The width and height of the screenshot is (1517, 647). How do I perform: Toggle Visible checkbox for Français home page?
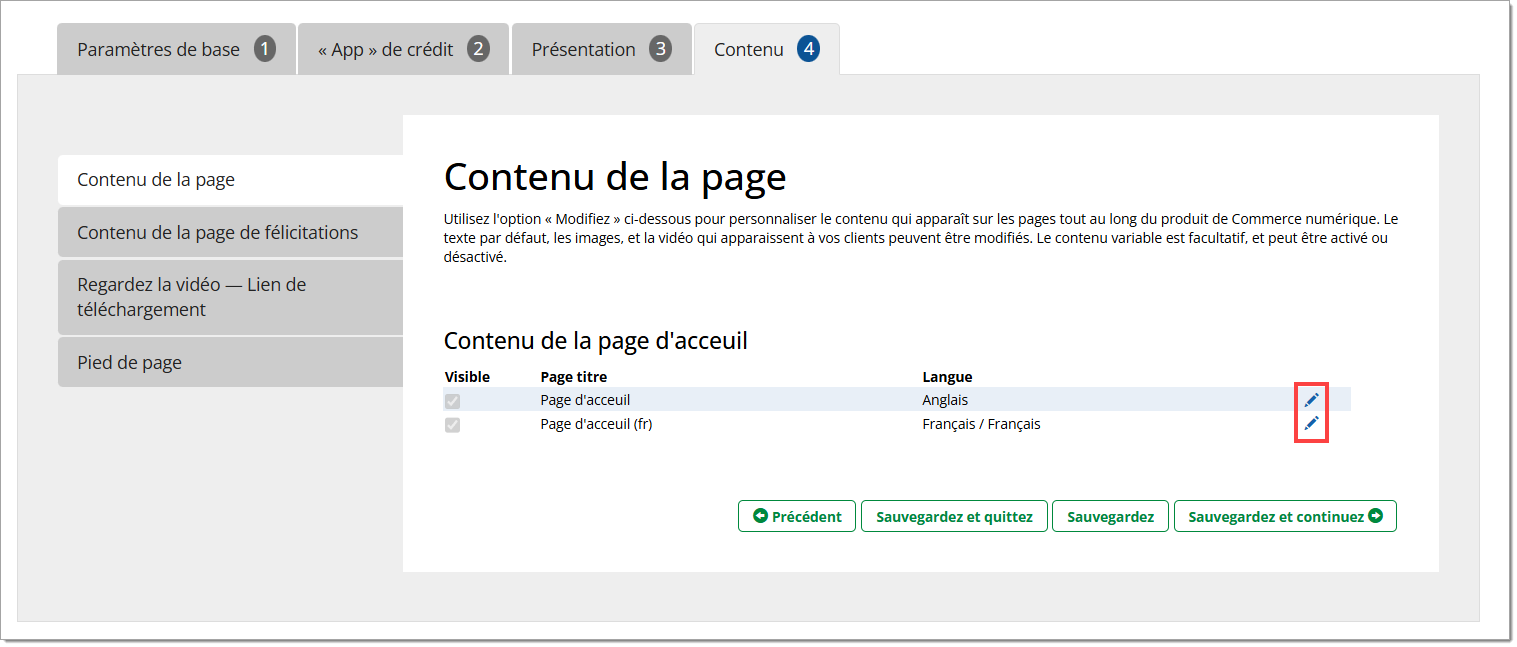(453, 425)
